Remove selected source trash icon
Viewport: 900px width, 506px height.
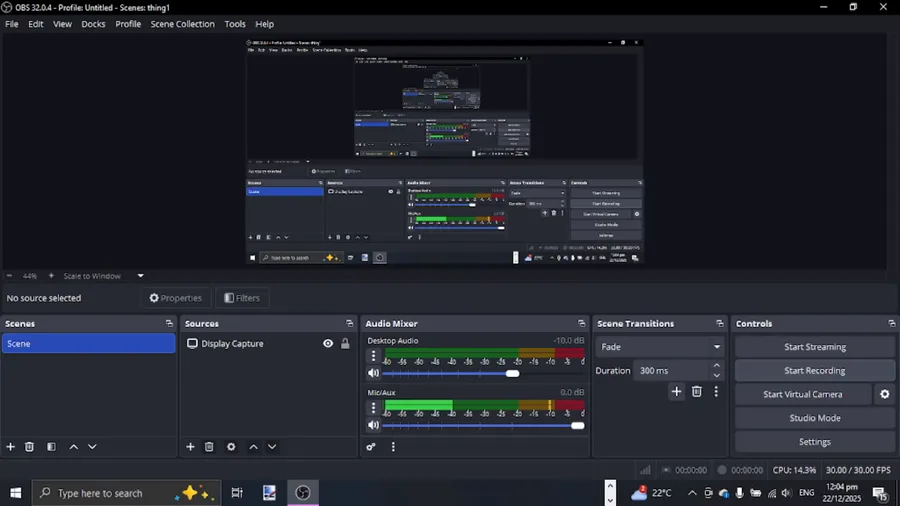coord(209,447)
